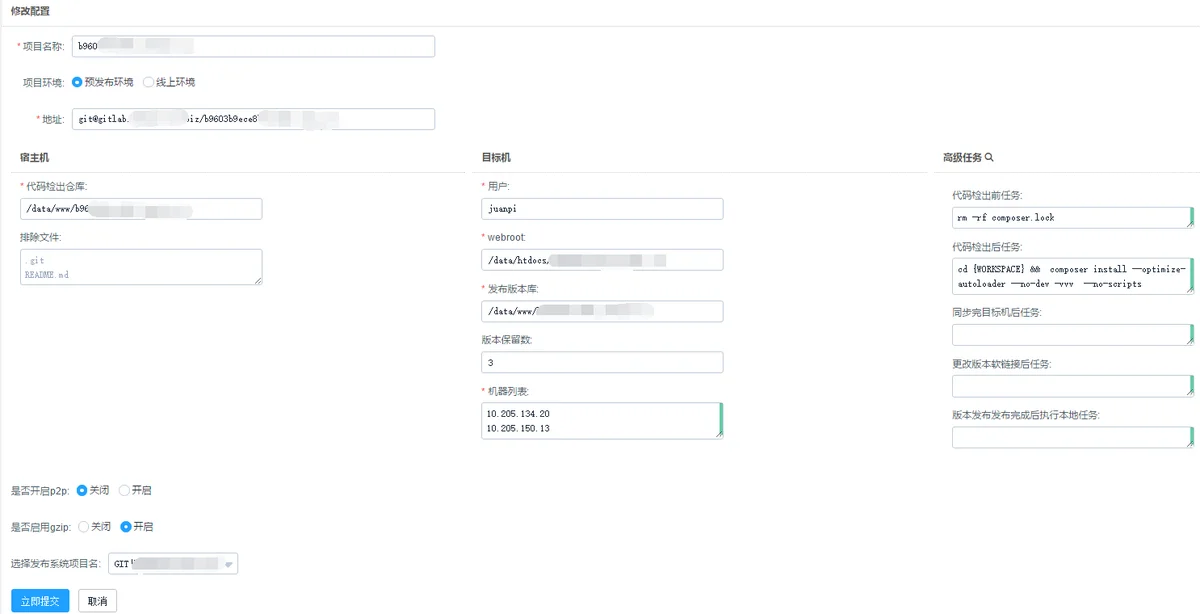
Task: Click into the git 地址 field
Action: (253, 119)
